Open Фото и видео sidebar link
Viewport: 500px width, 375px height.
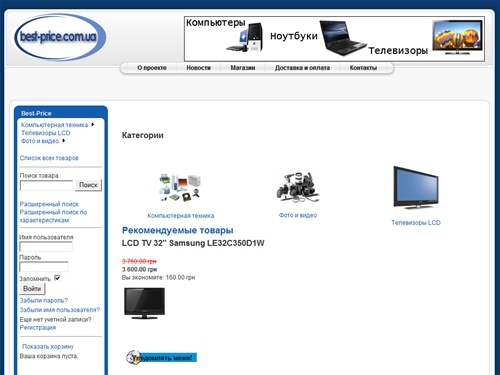click(x=40, y=141)
